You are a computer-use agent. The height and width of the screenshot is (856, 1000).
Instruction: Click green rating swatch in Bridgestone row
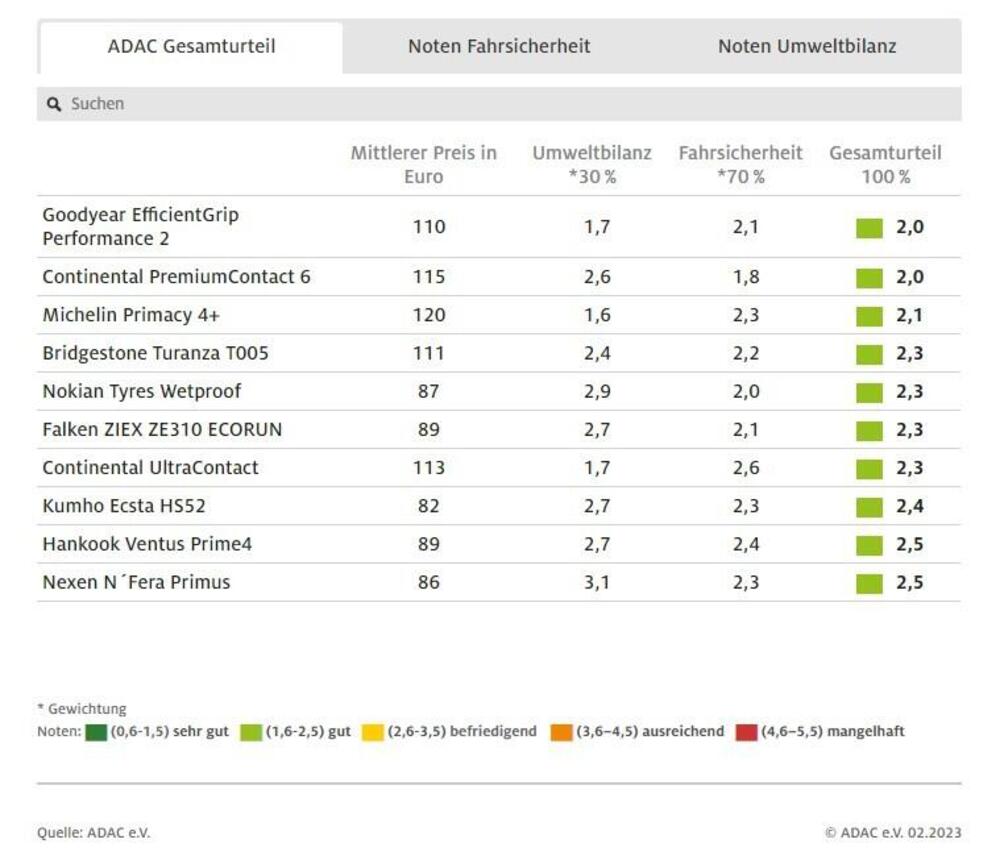(869, 355)
